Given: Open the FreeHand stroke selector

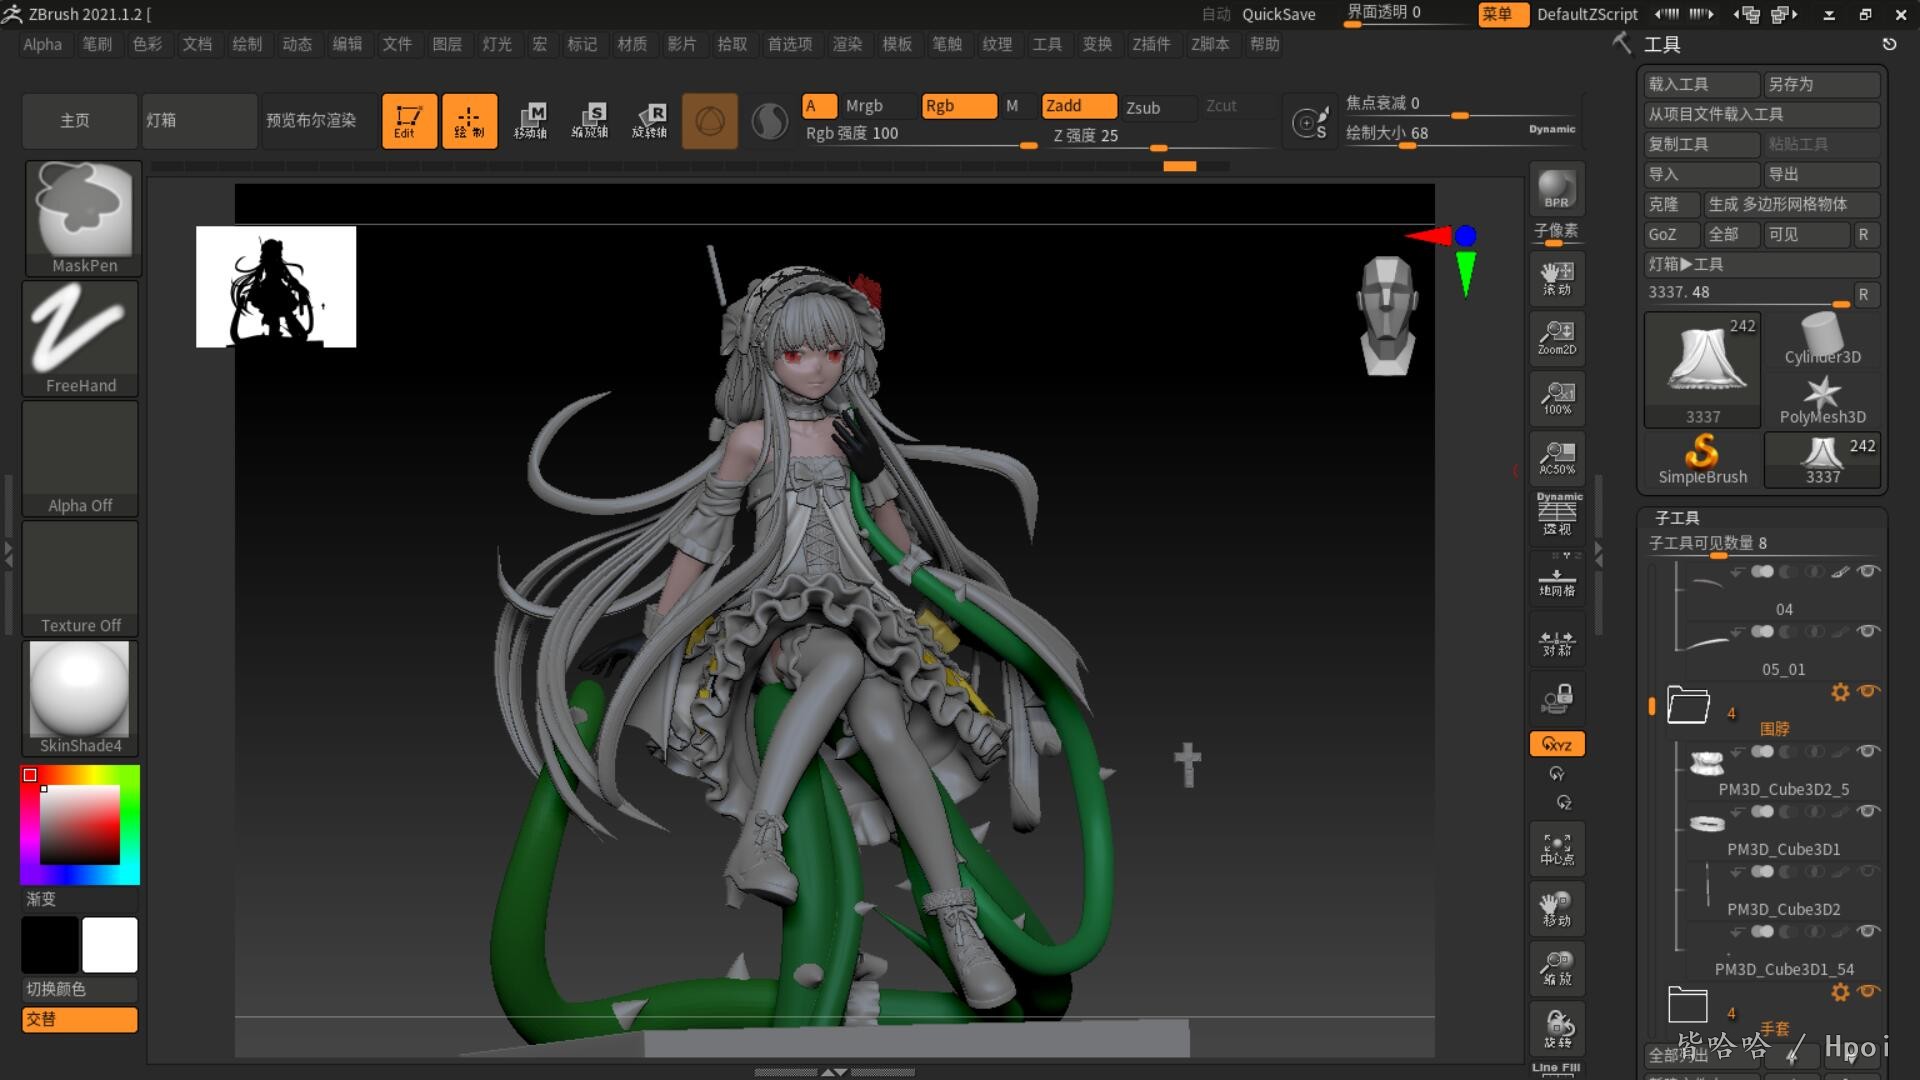Looking at the screenshot, I should [x=81, y=338].
